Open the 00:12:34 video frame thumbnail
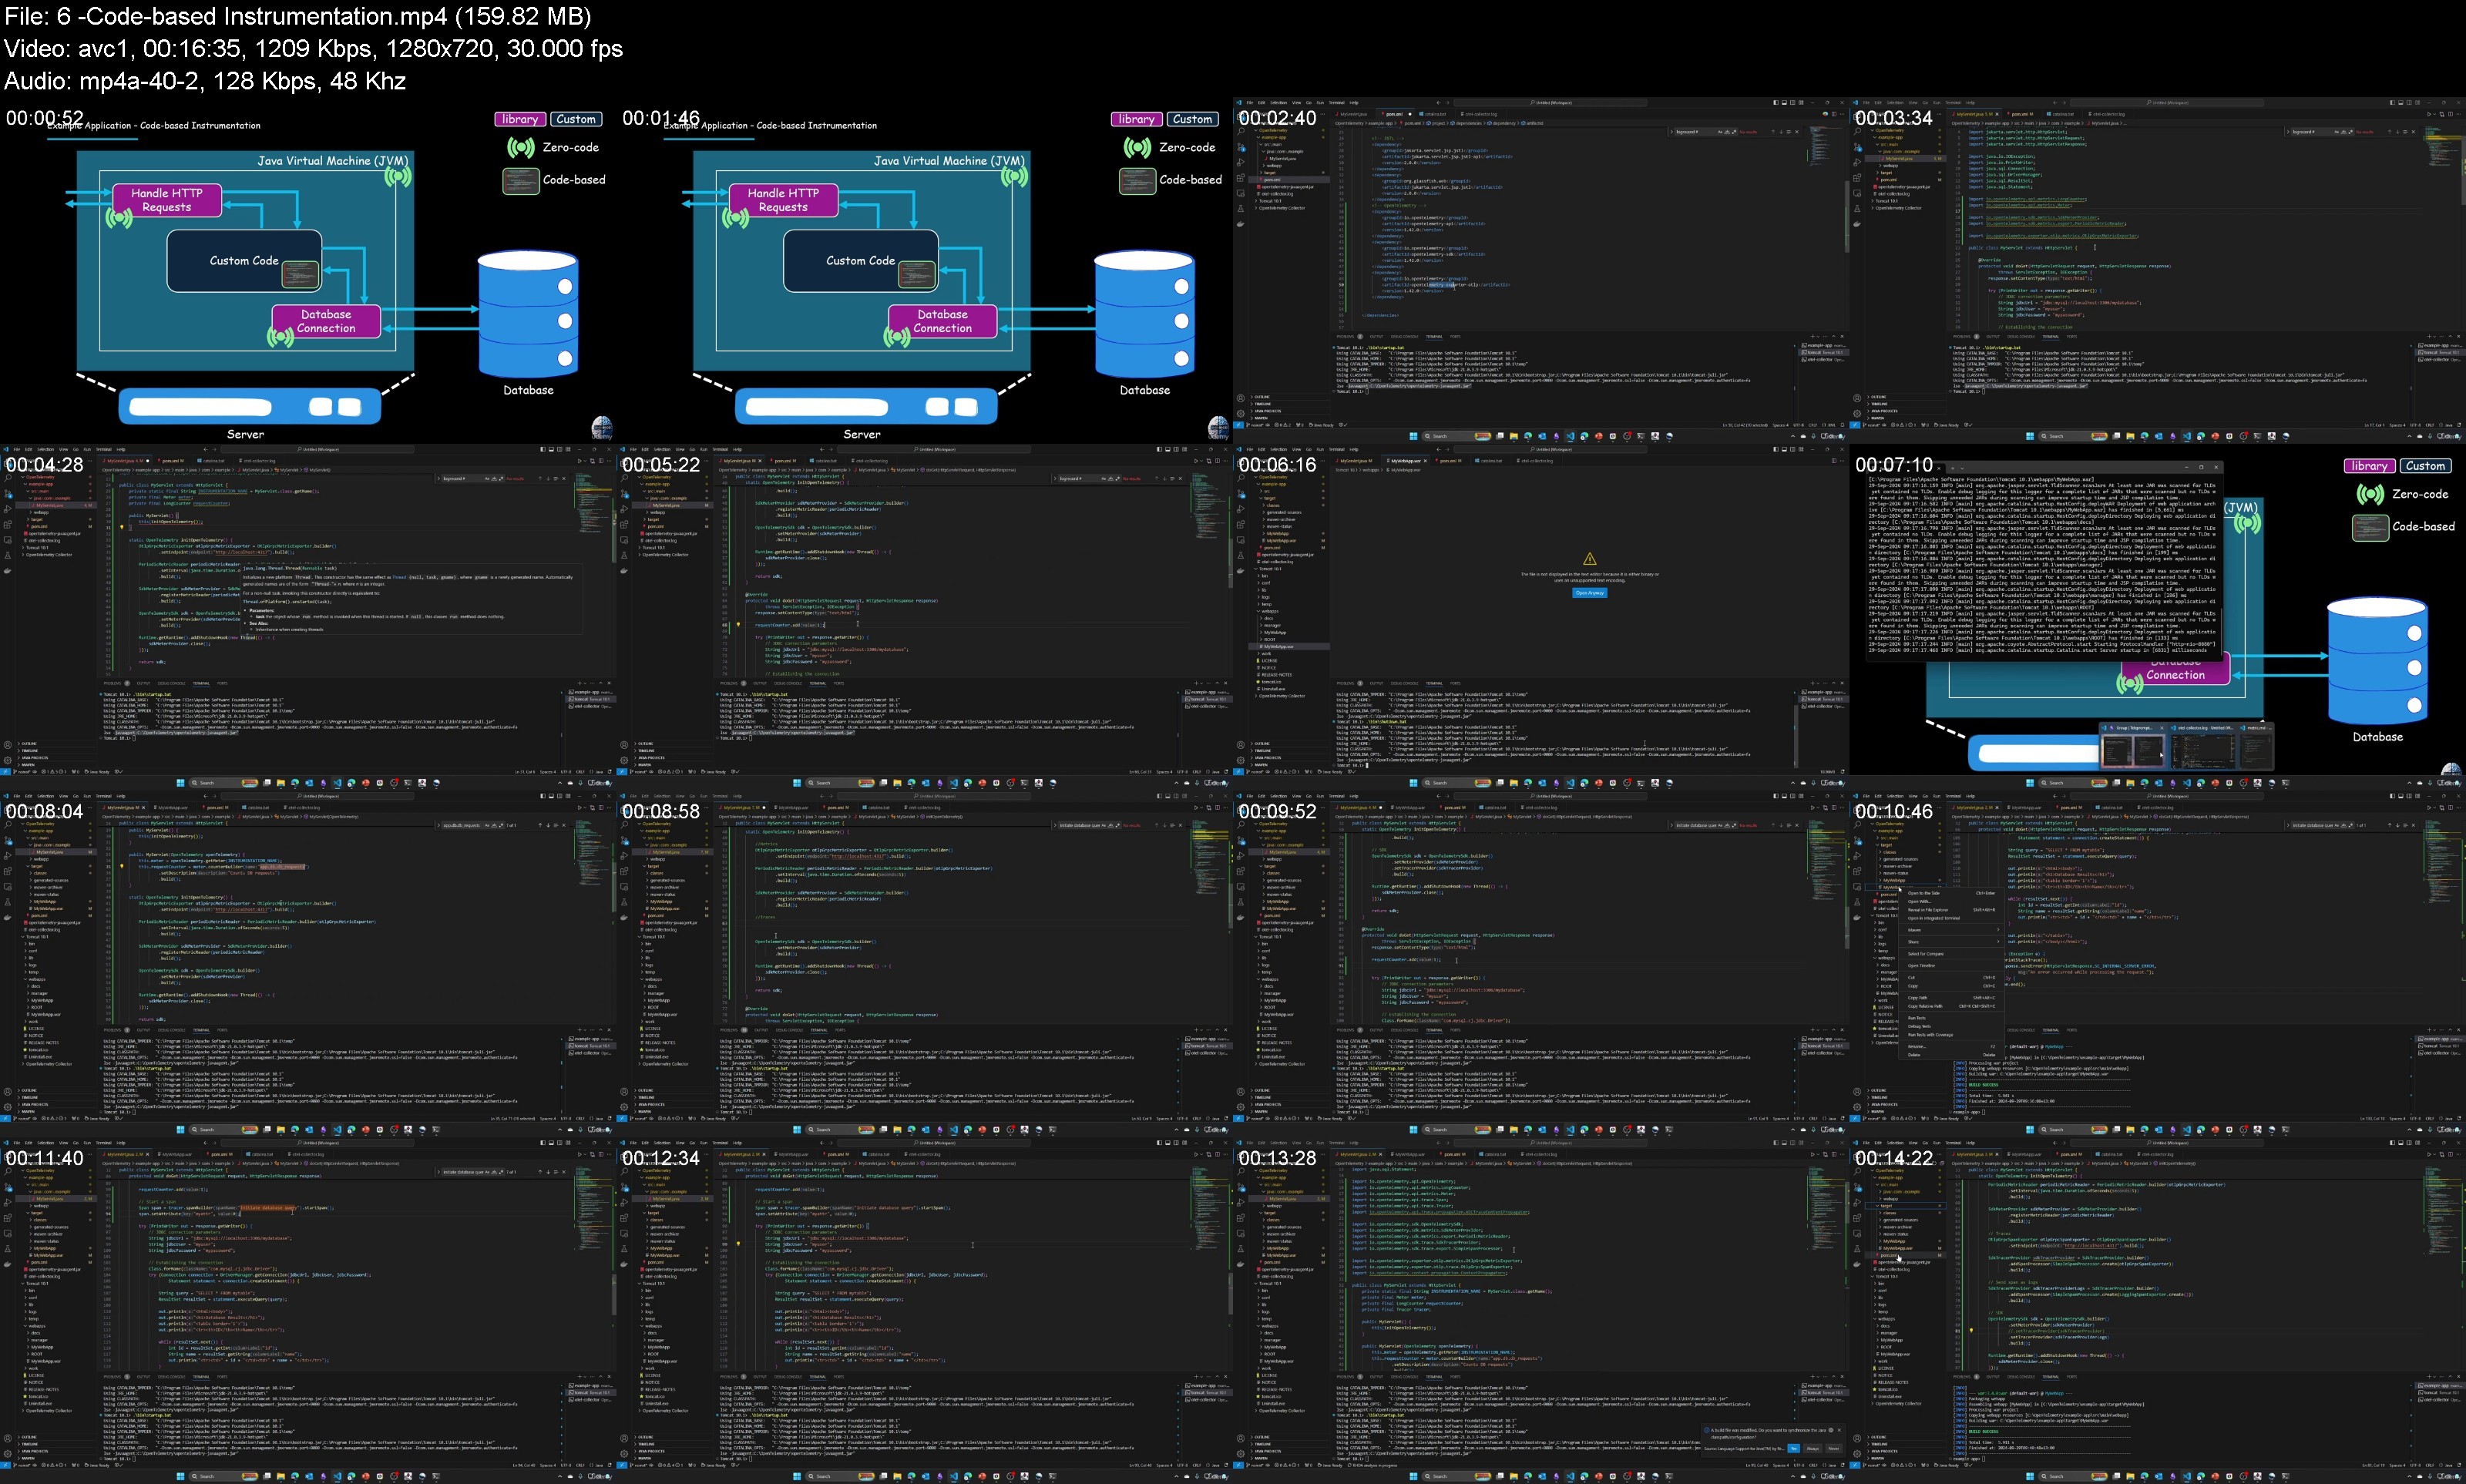 pyautogui.click(x=924, y=1310)
